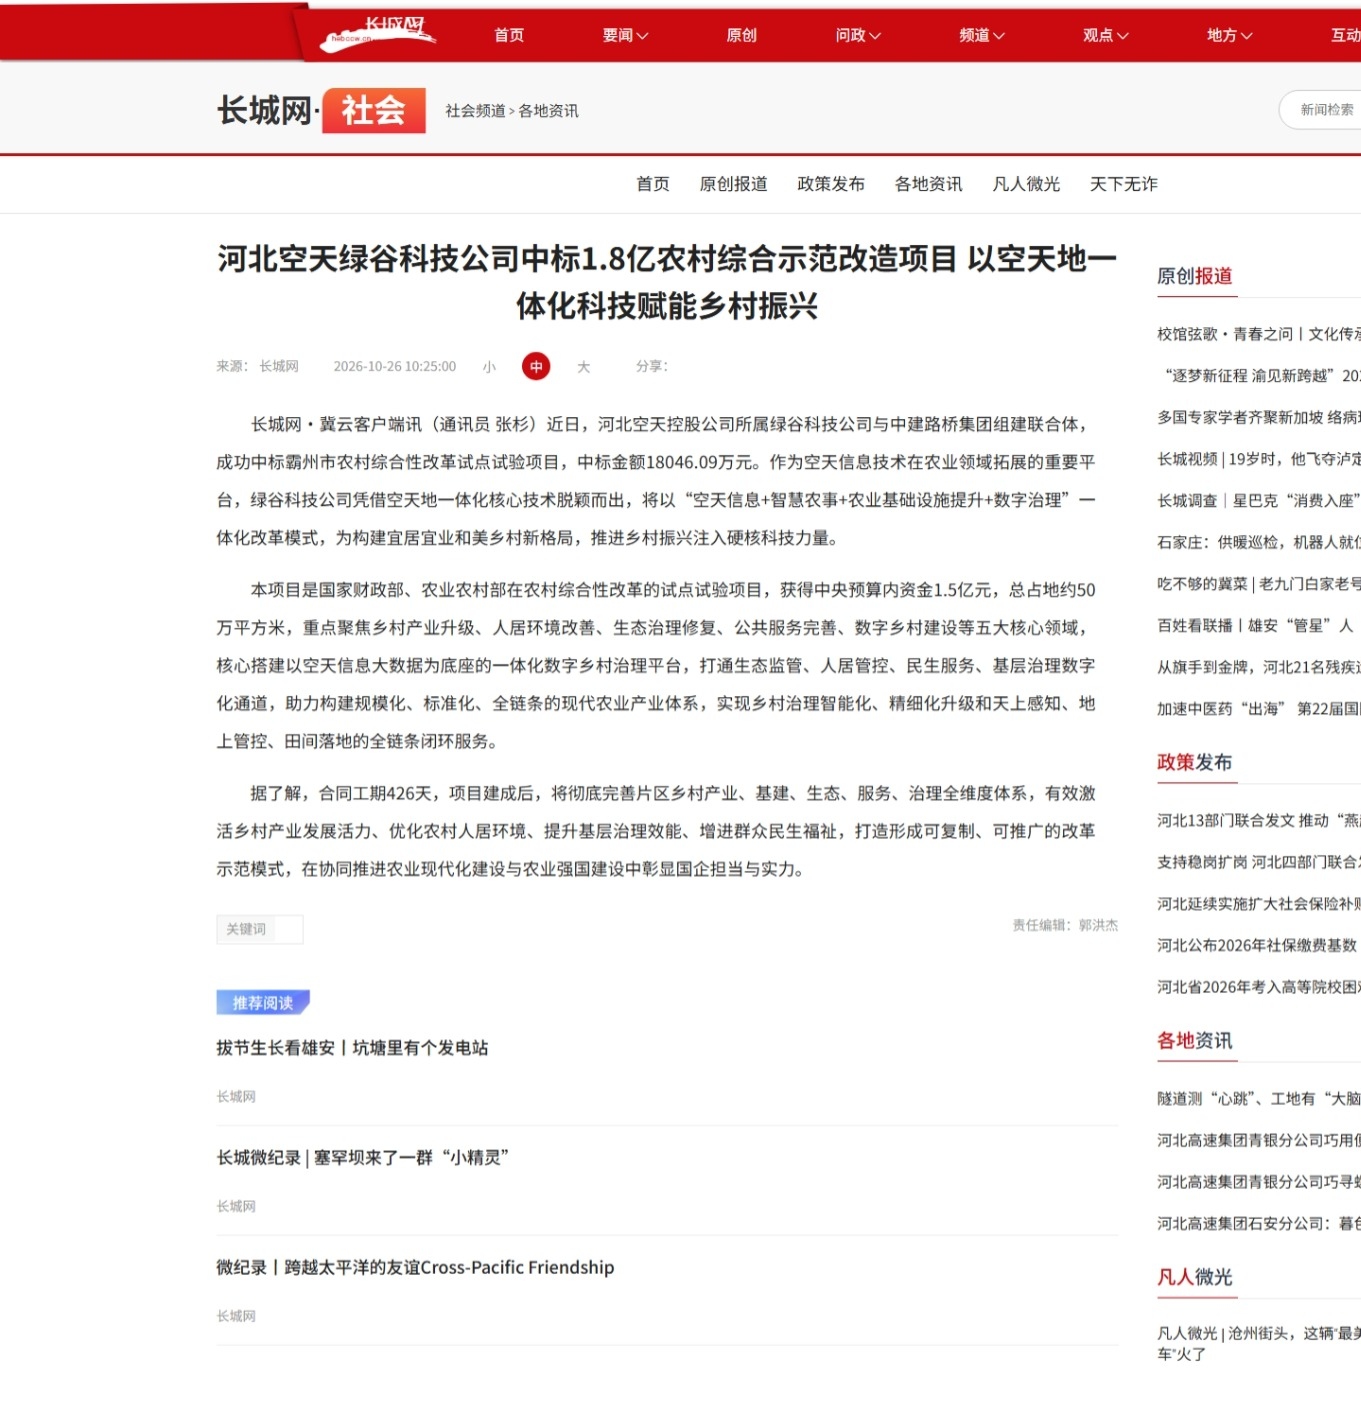Switch to 政策发布 sub-navigation tab
The width and height of the screenshot is (1361, 1428).
pos(831,184)
